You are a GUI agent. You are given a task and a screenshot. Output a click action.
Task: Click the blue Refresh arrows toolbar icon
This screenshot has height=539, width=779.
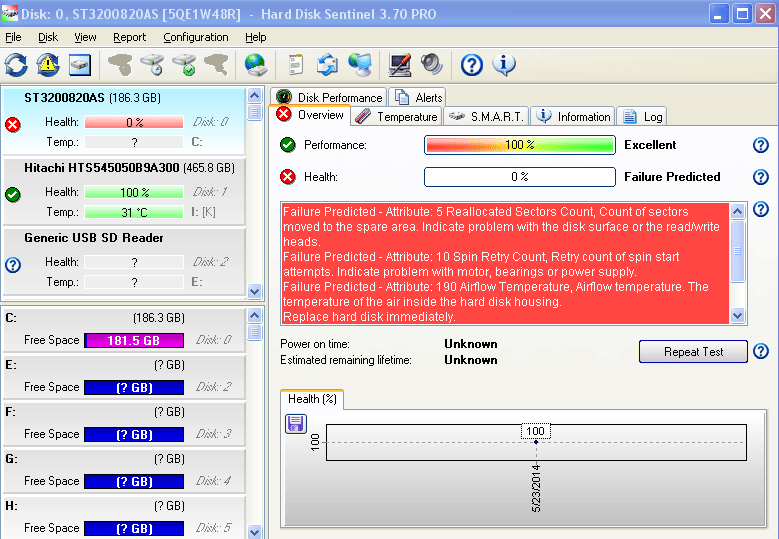coord(16,65)
